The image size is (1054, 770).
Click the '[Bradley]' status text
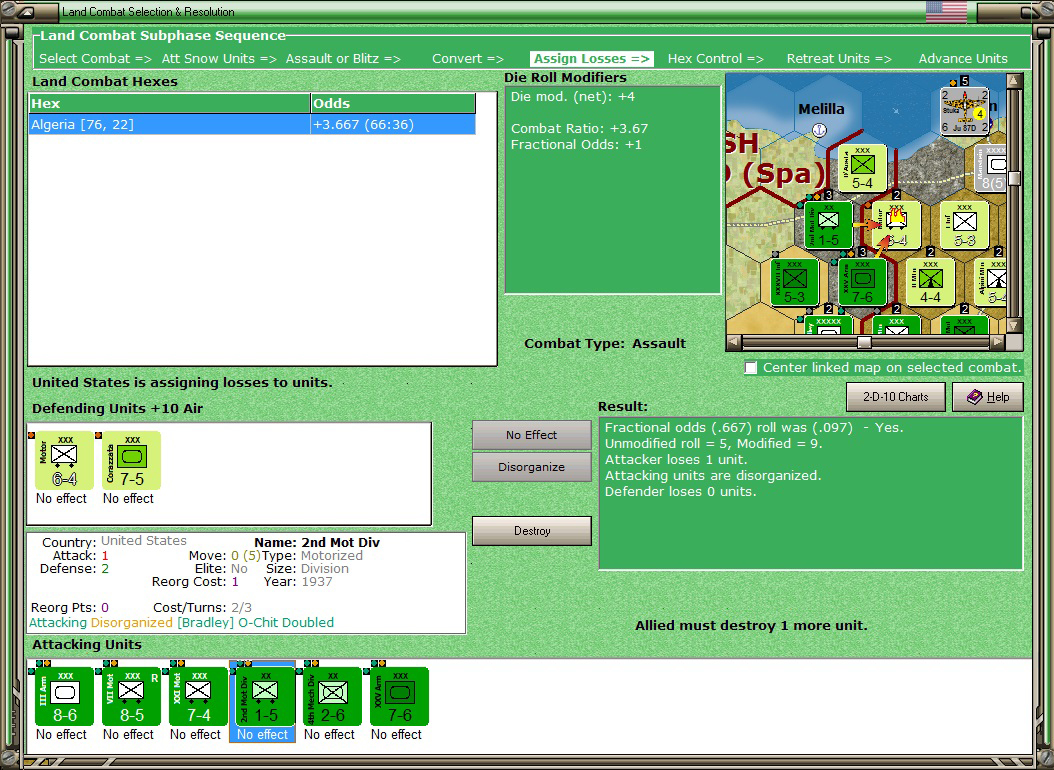(x=205, y=623)
